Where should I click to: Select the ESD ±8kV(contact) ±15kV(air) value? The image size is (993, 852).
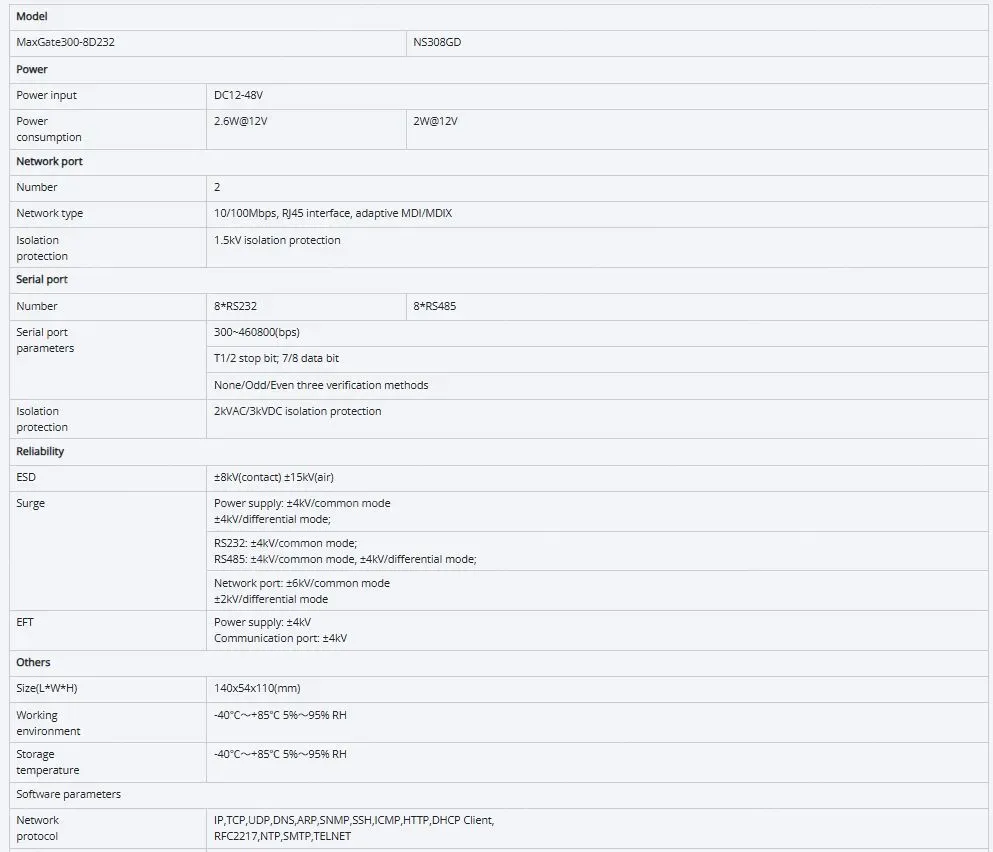[x=281, y=477]
